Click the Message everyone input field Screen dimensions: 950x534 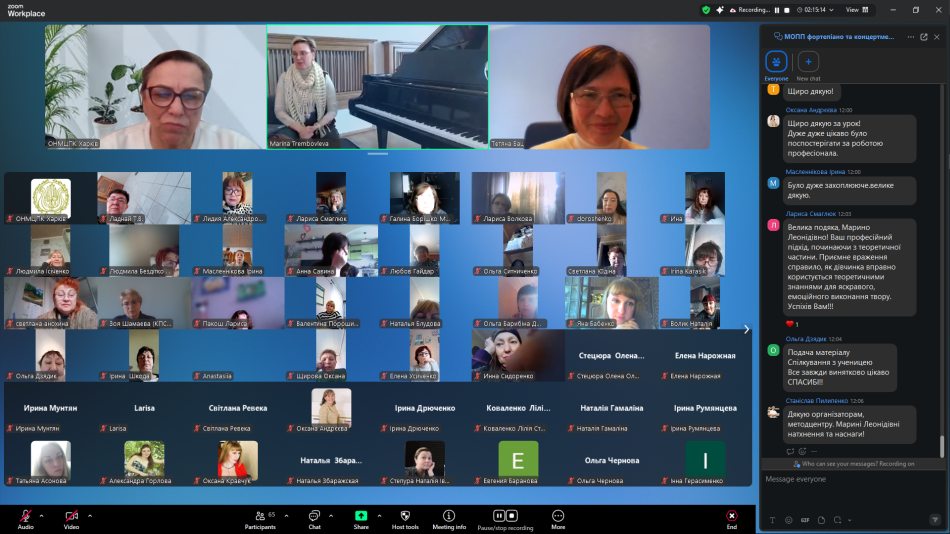[850, 480]
